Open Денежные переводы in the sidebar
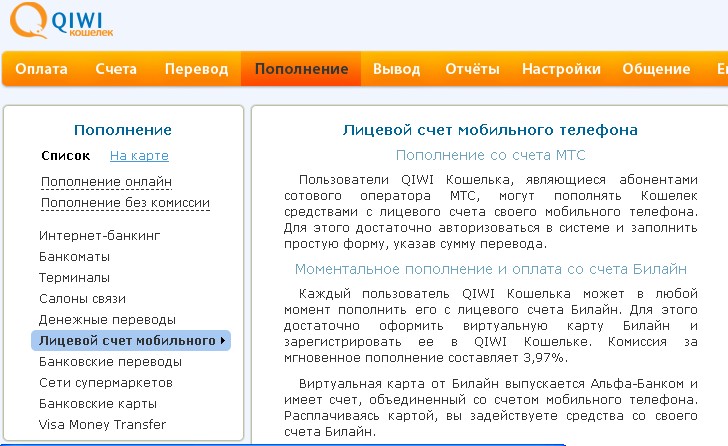This screenshot has width=728, height=446. tap(107, 320)
